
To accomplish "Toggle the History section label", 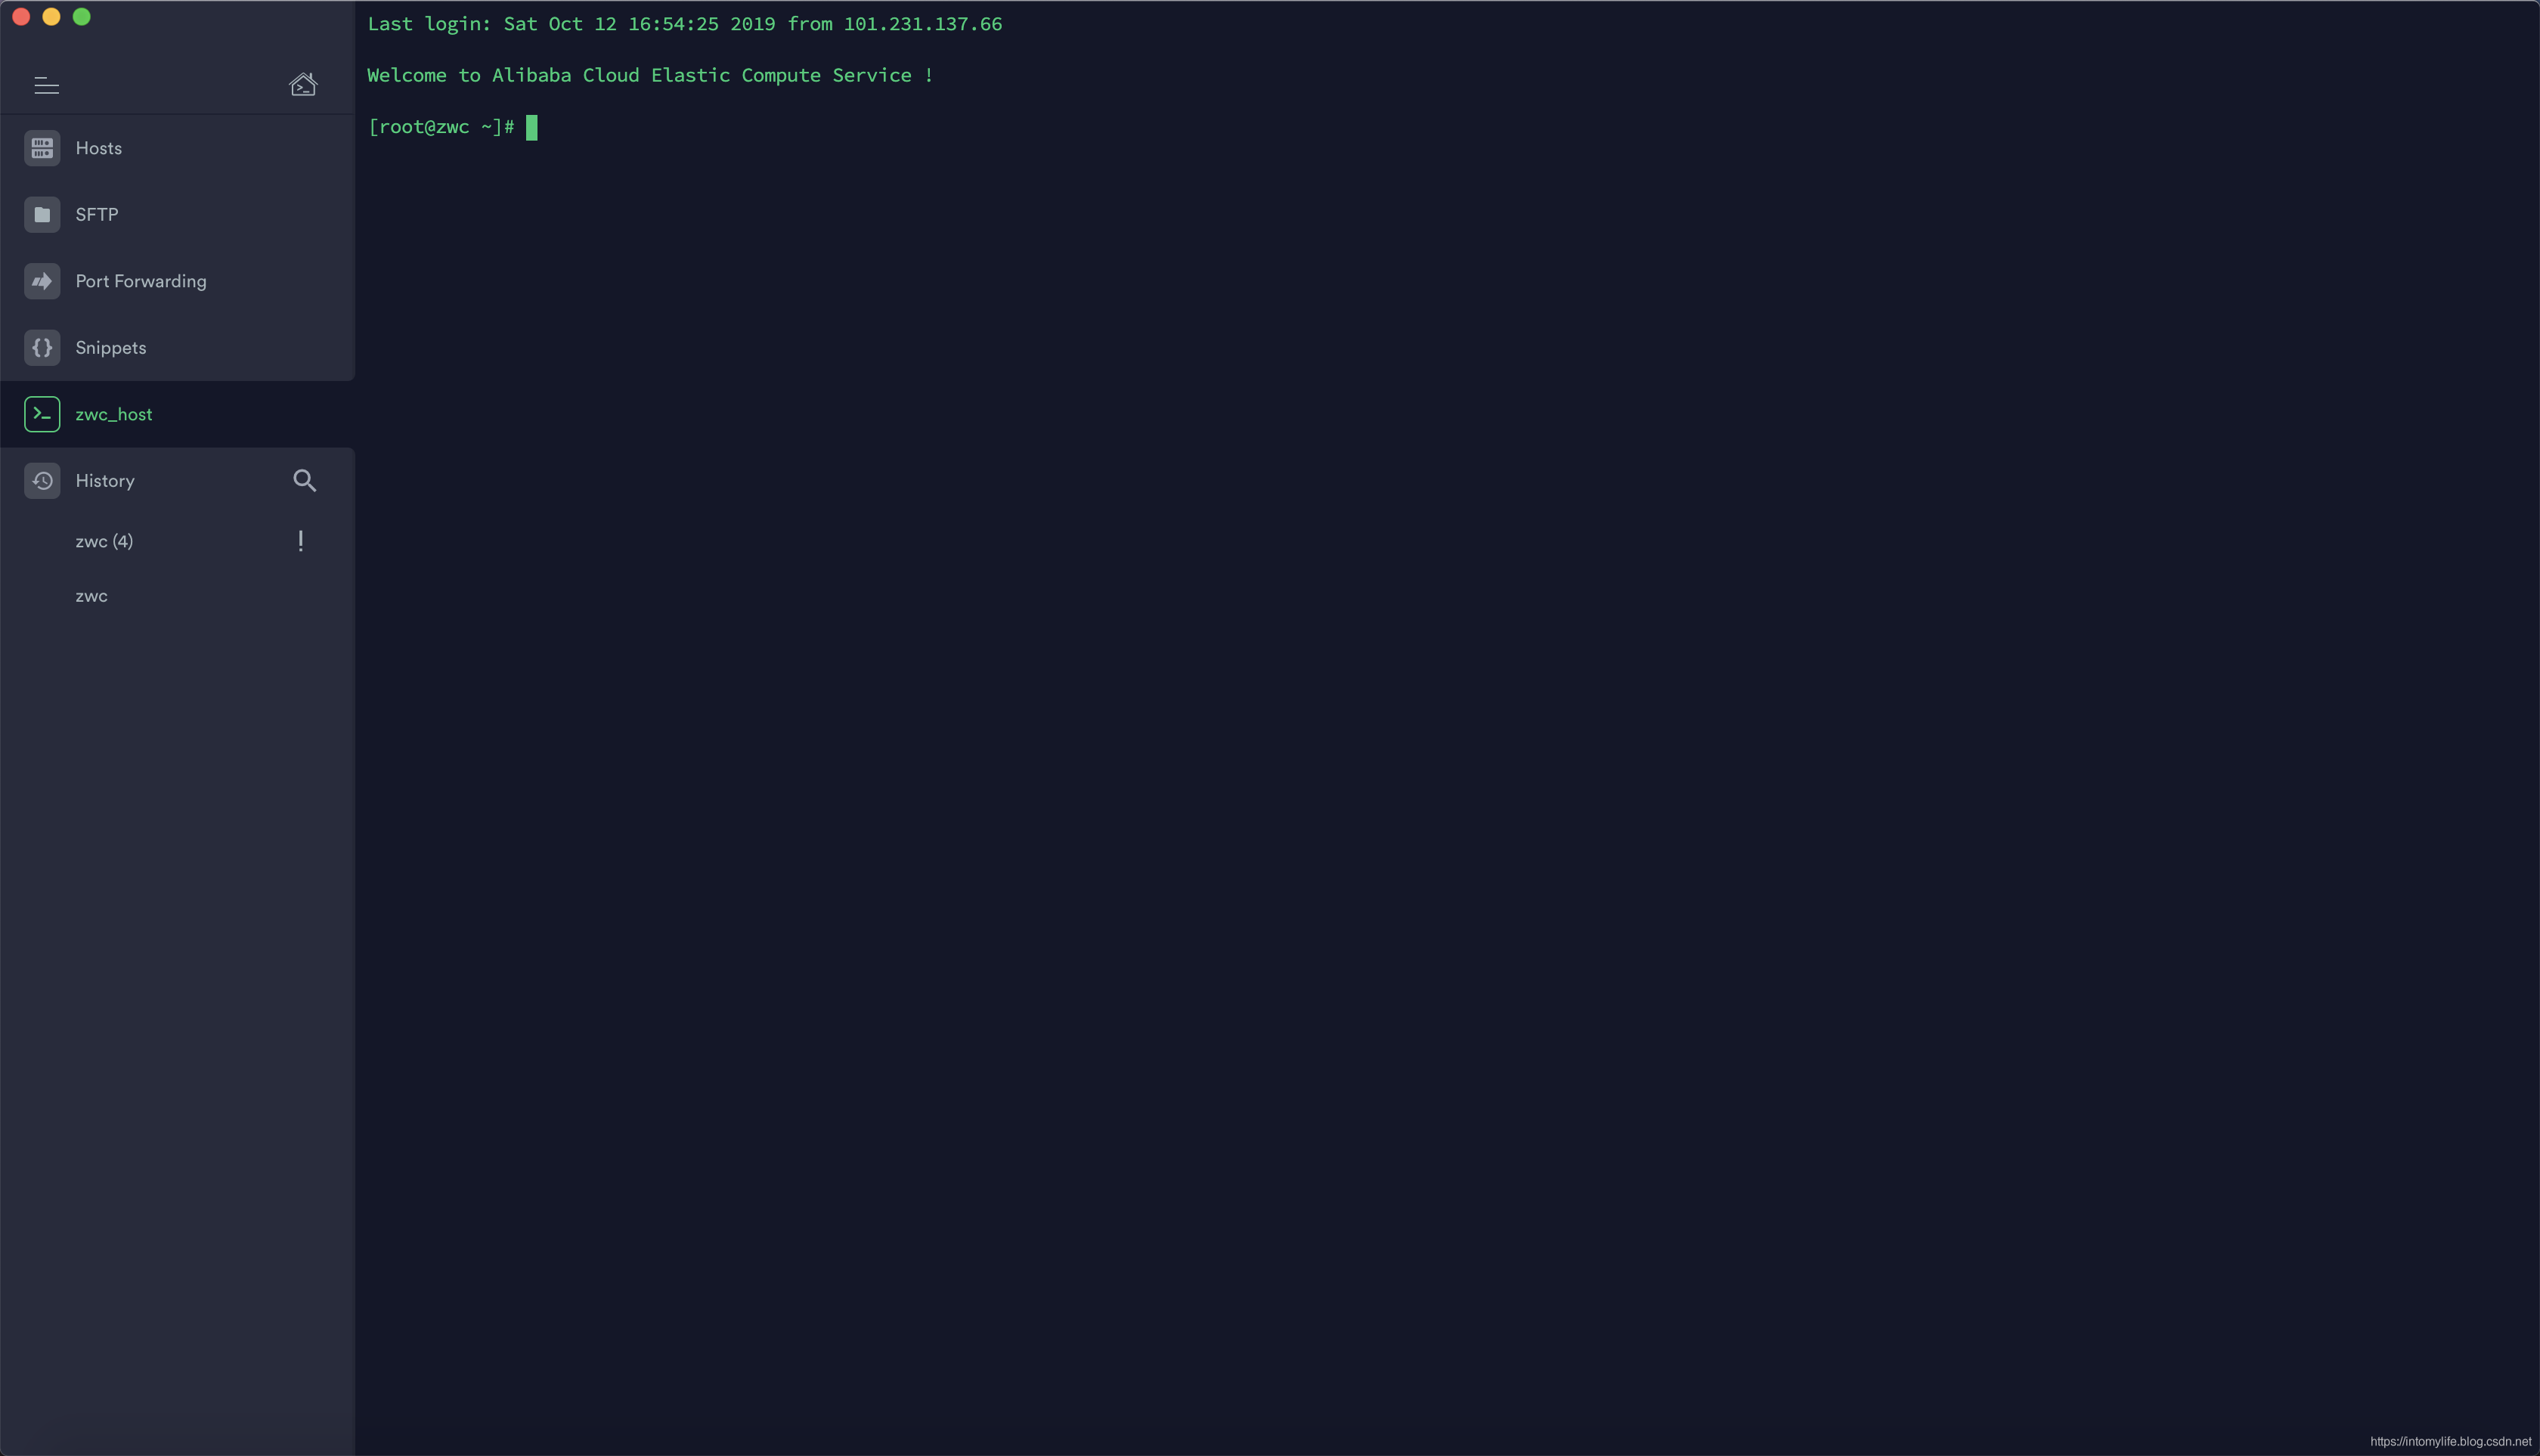I will pos(105,481).
